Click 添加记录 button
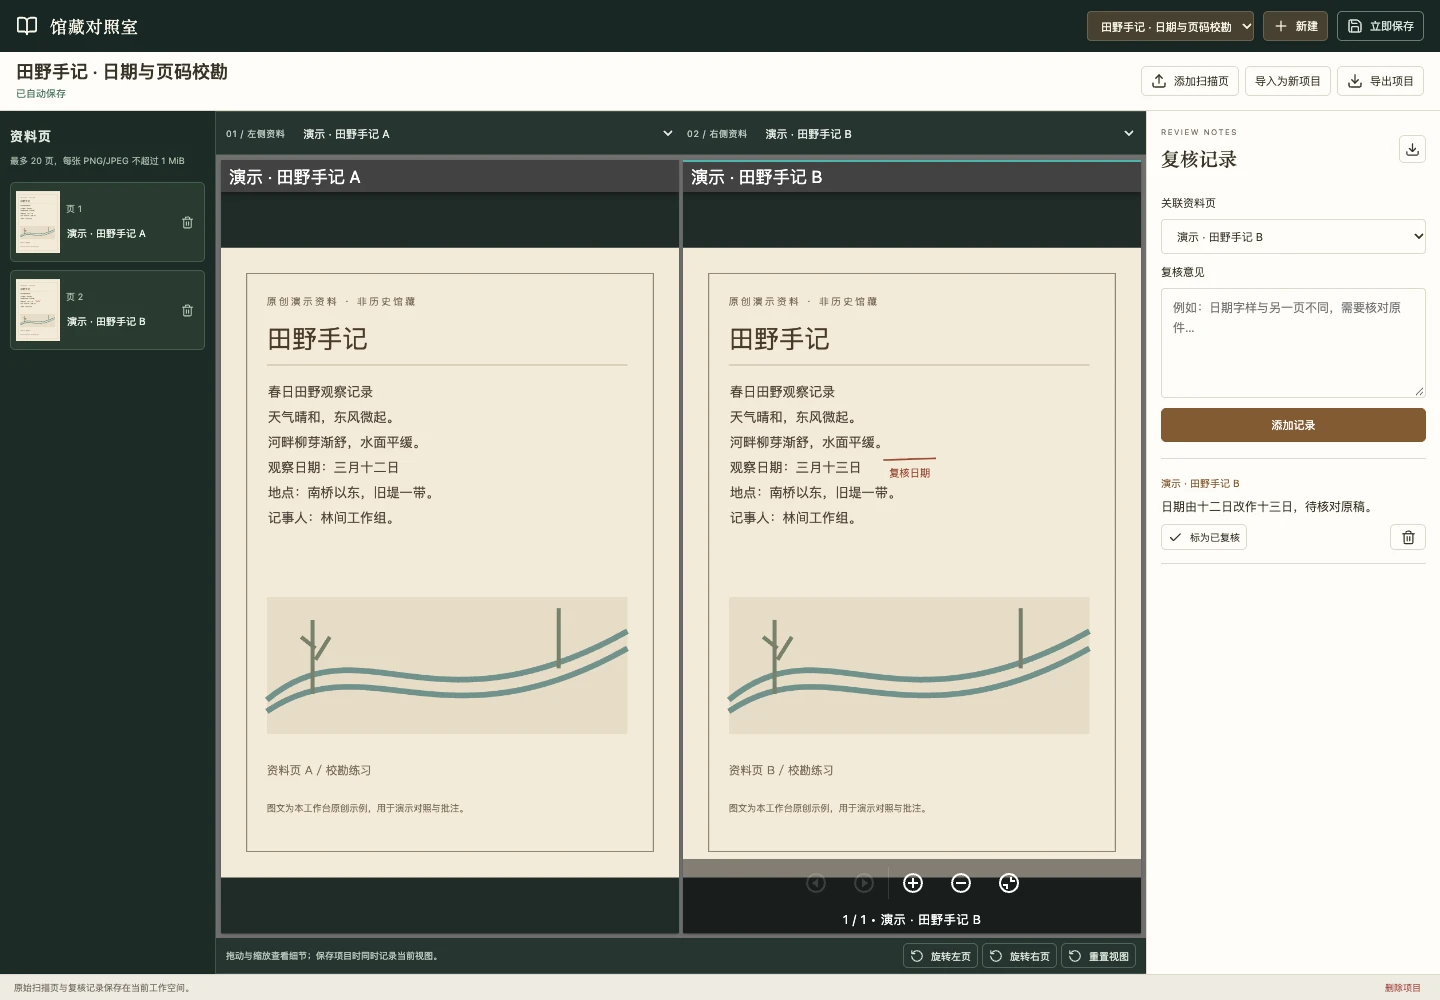1440x1000 pixels. point(1293,425)
